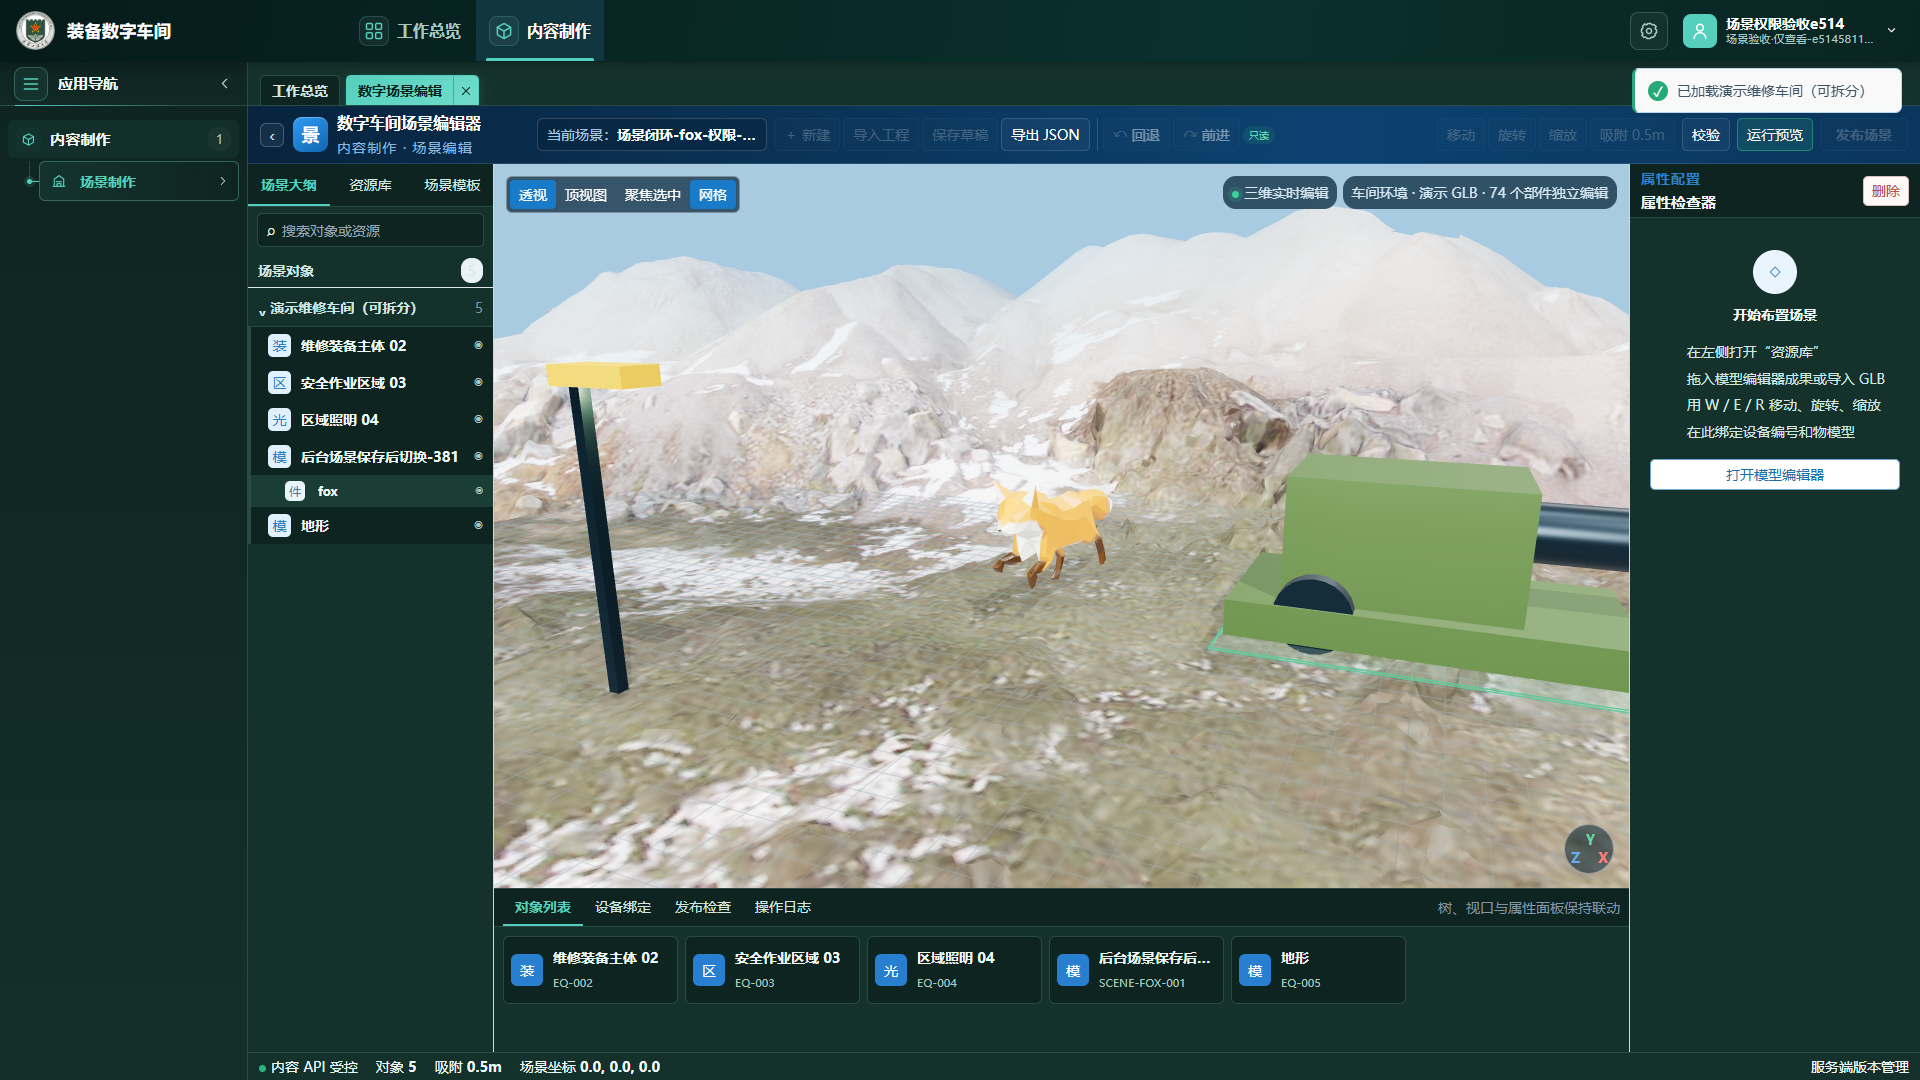This screenshot has height=1080, width=1920.
Task: Toggle the 应用导航 hamburger menu icon
Action: click(31, 84)
